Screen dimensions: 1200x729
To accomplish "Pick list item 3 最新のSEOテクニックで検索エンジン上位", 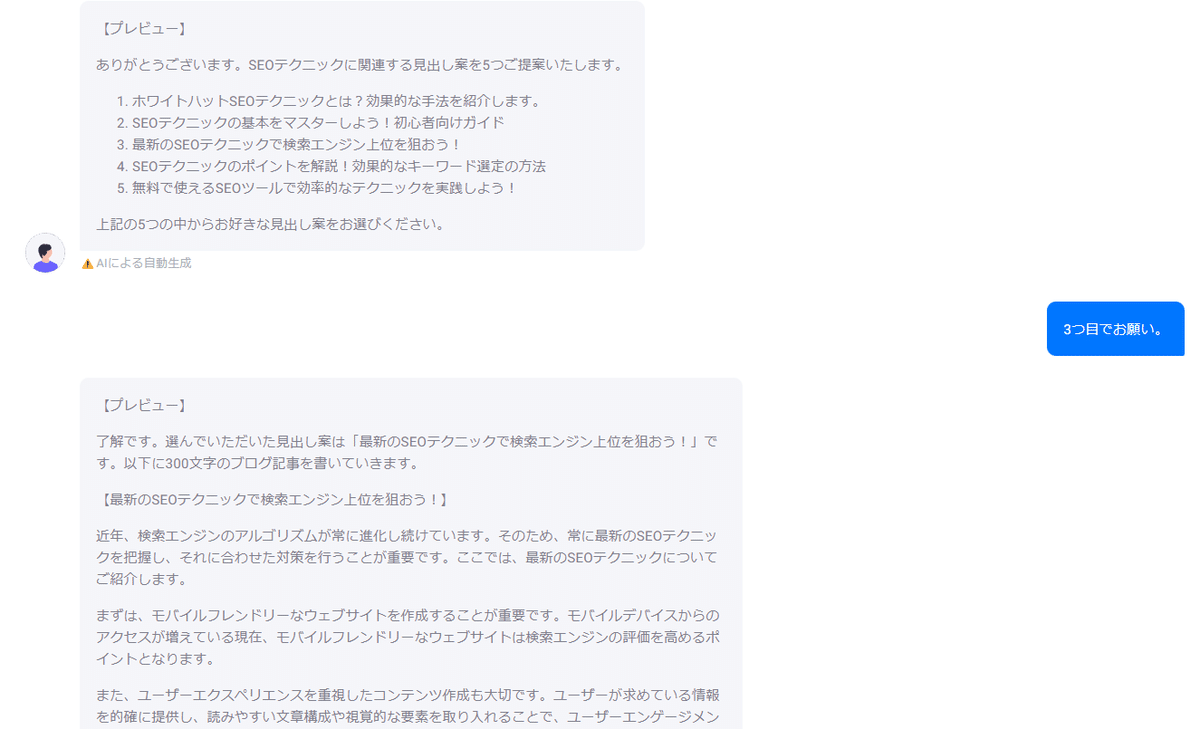I will [x=289, y=145].
